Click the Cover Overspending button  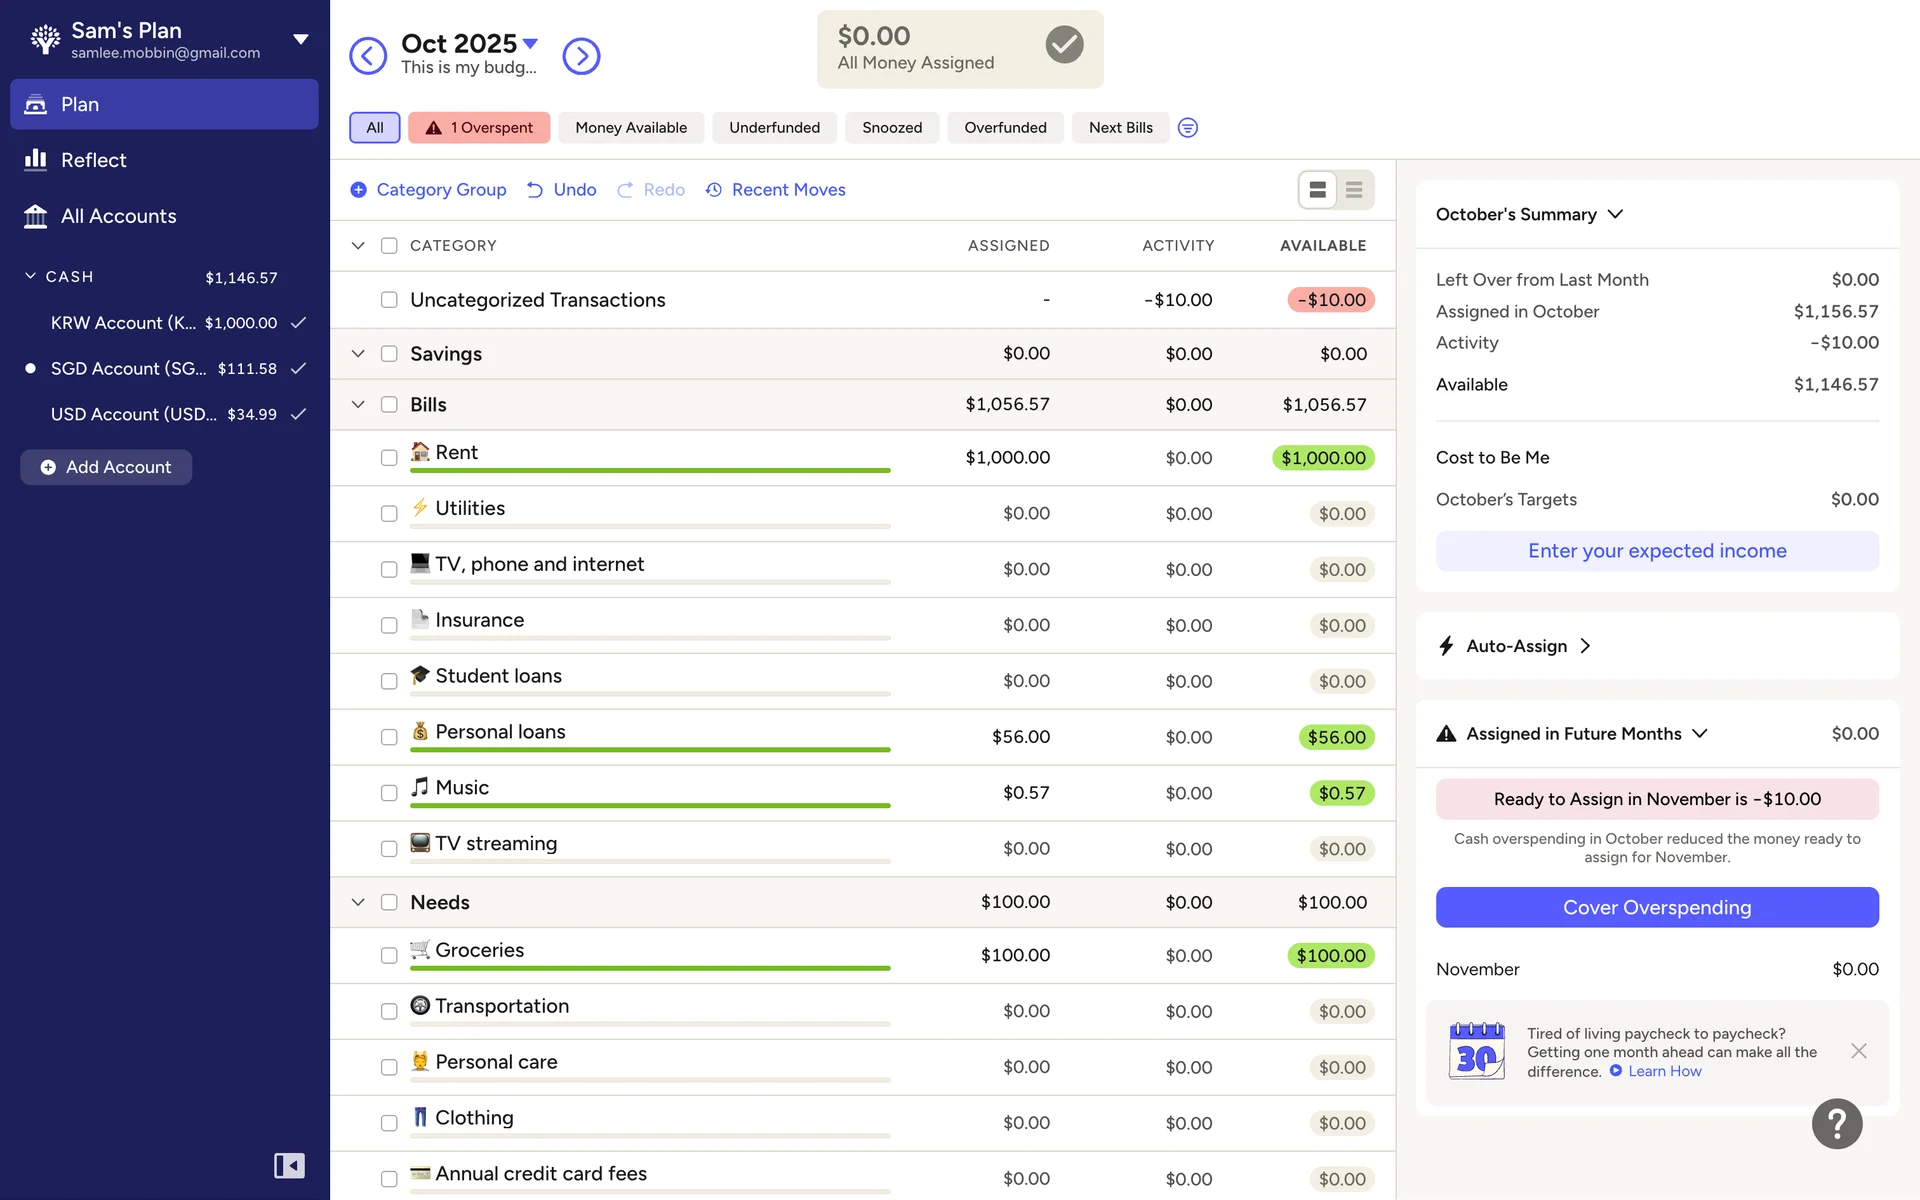click(x=1656, y=908)
